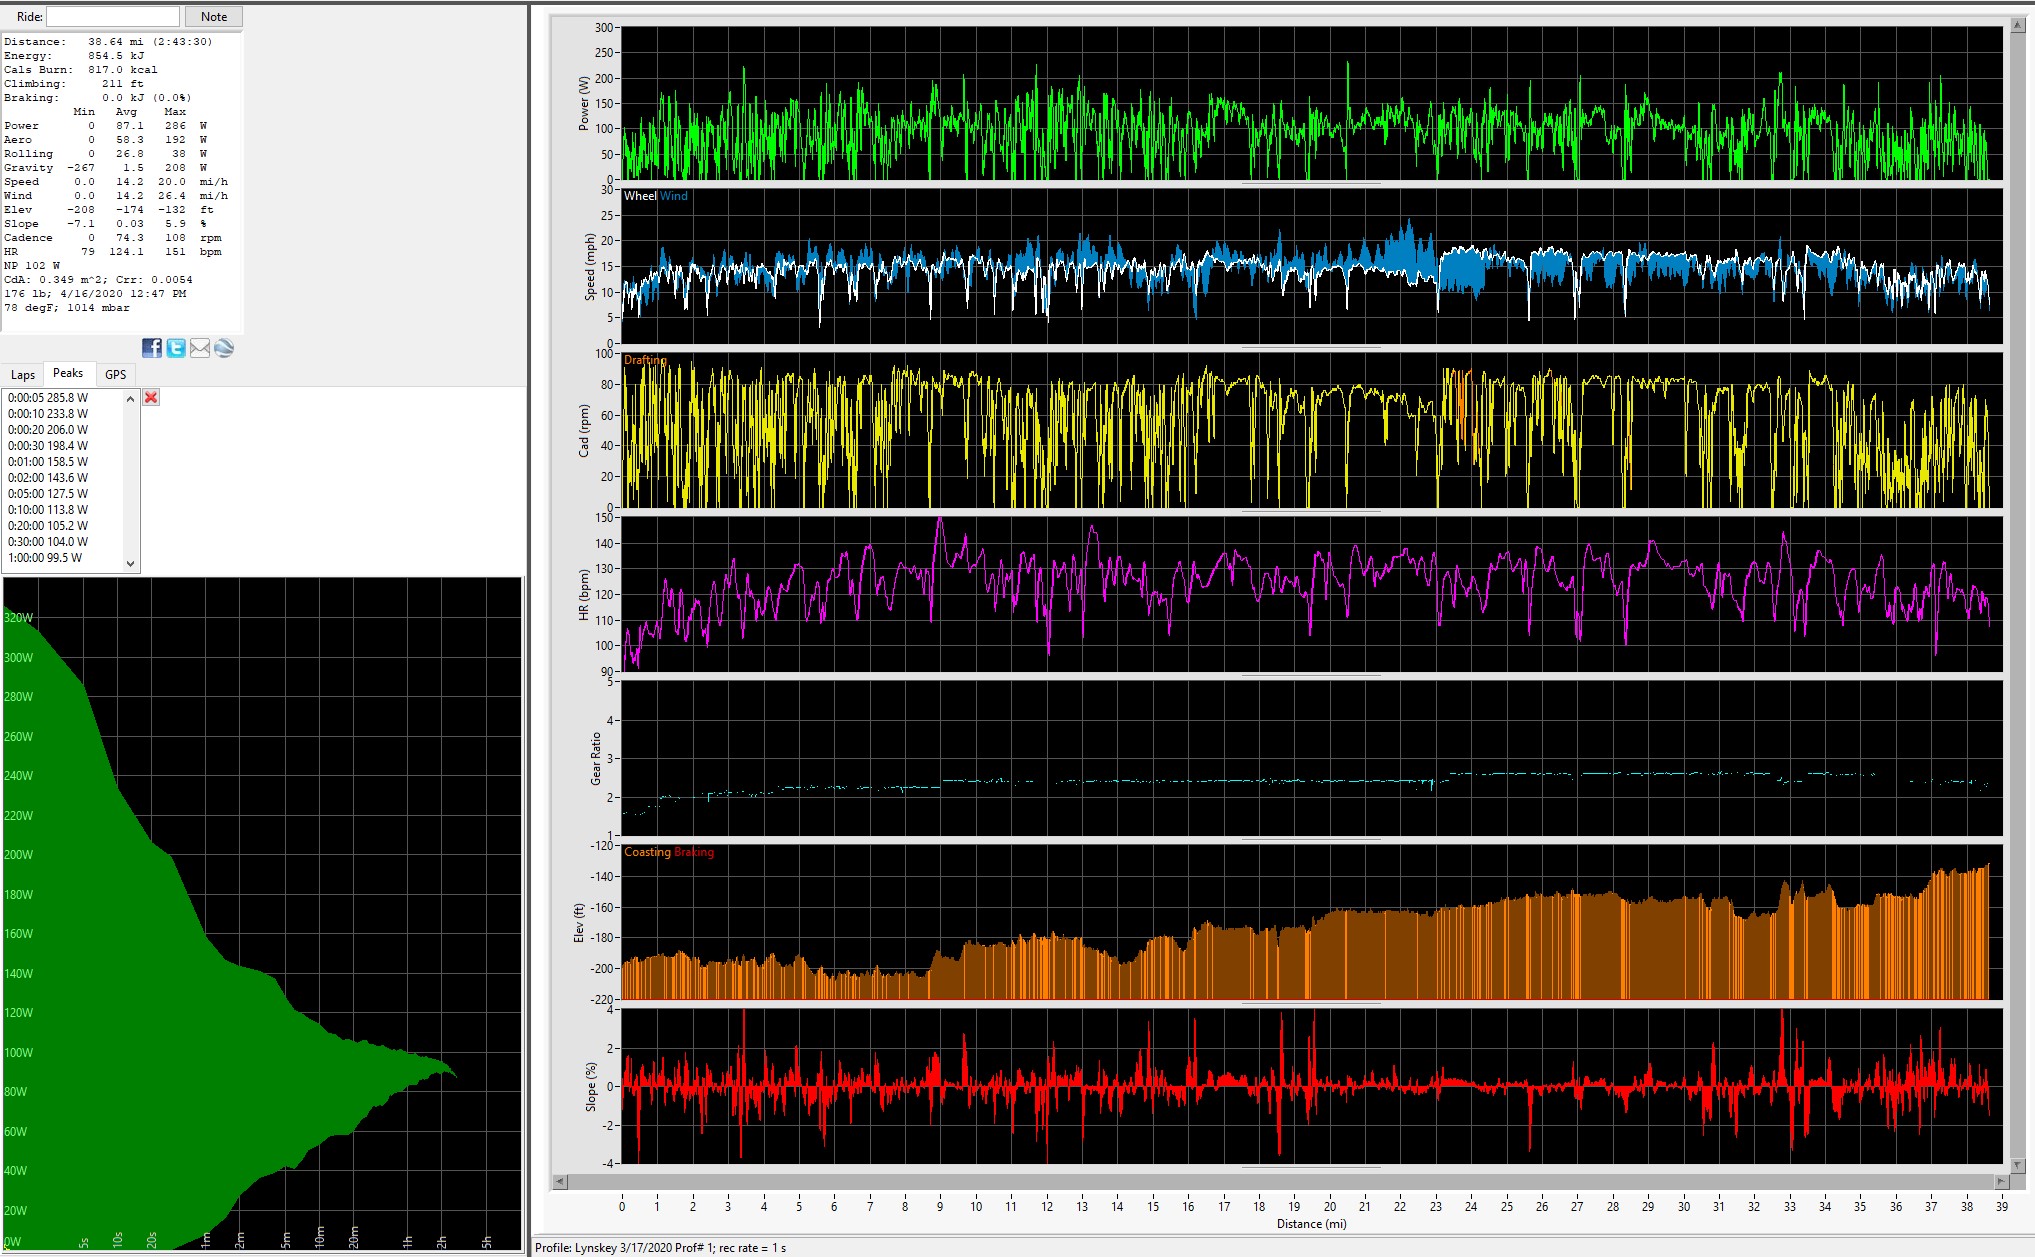Click the CdA 0.349 m^2 line

(x=98, y=280)
